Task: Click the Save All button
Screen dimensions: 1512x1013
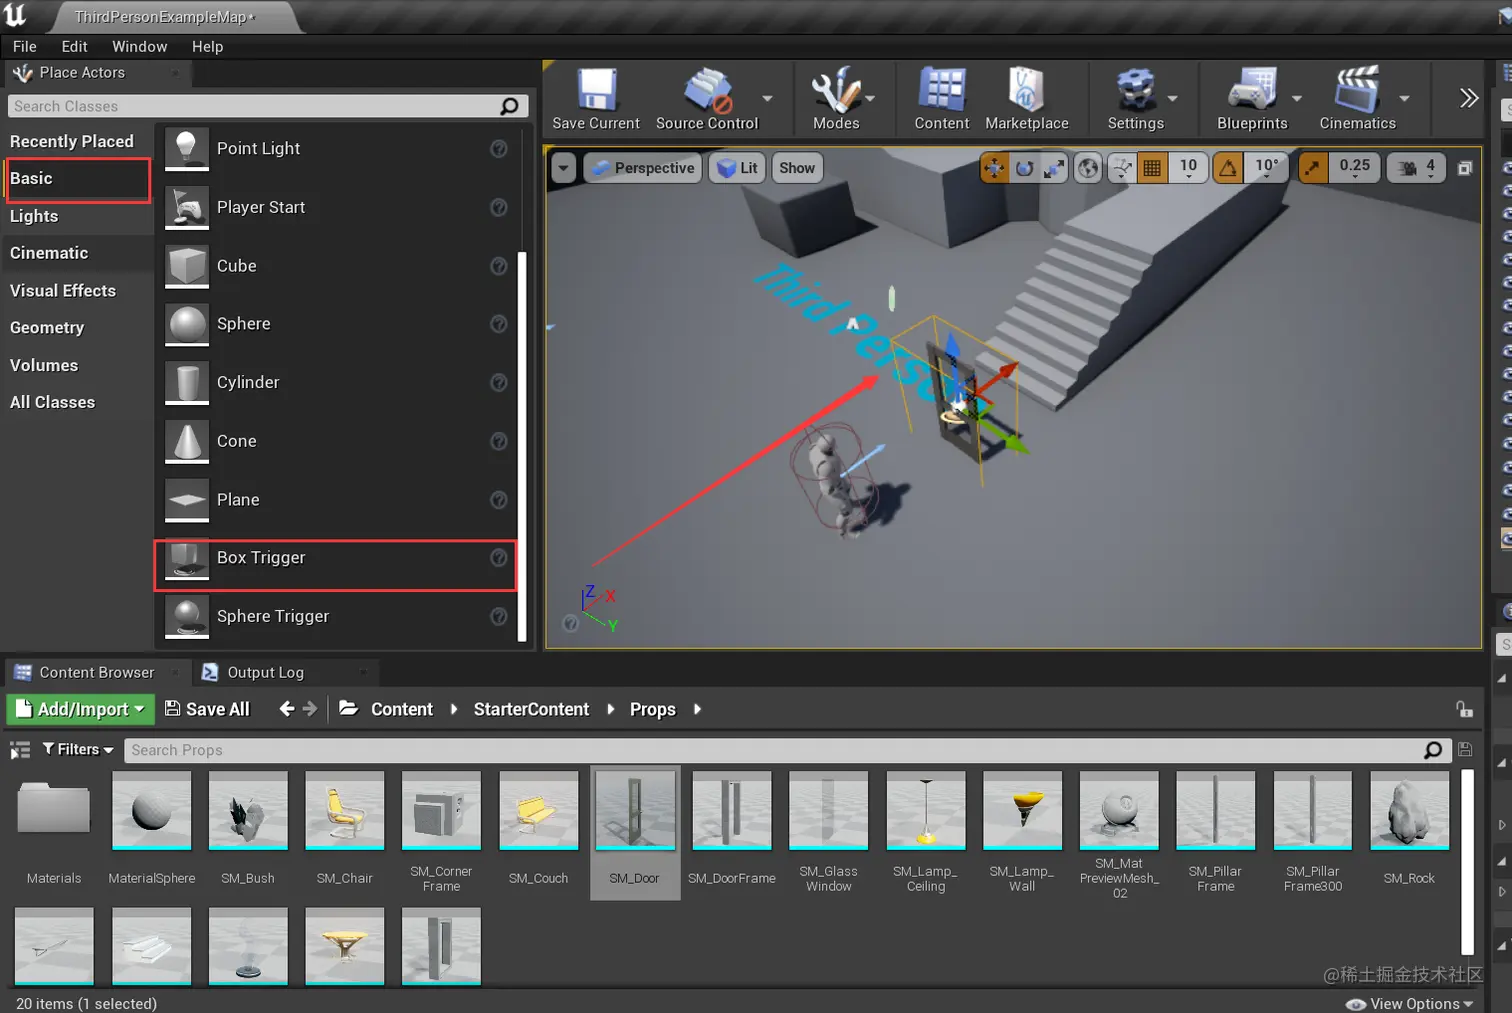Action: pyautogui.click(x=207, y=709)
